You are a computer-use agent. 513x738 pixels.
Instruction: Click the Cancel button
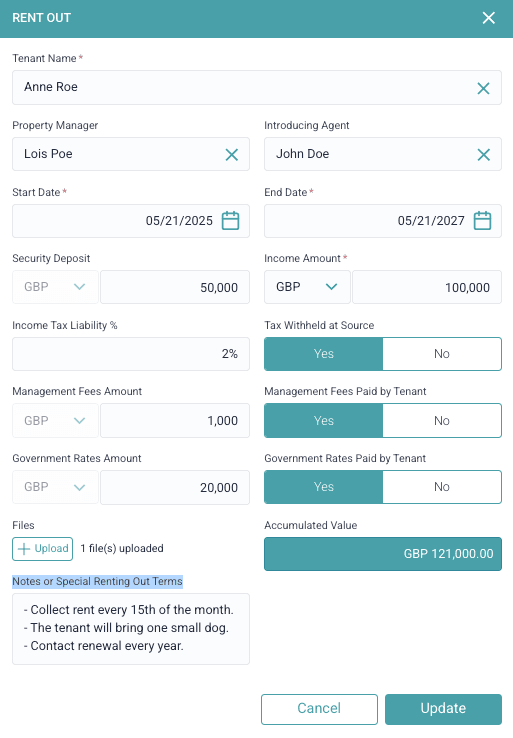tap(319, 709)
